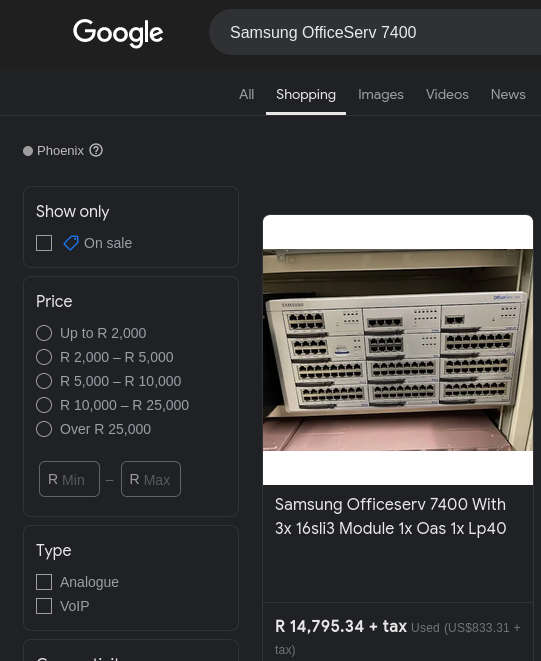Open the Videos tab
541x661 pixels.
tap(447, 94)
